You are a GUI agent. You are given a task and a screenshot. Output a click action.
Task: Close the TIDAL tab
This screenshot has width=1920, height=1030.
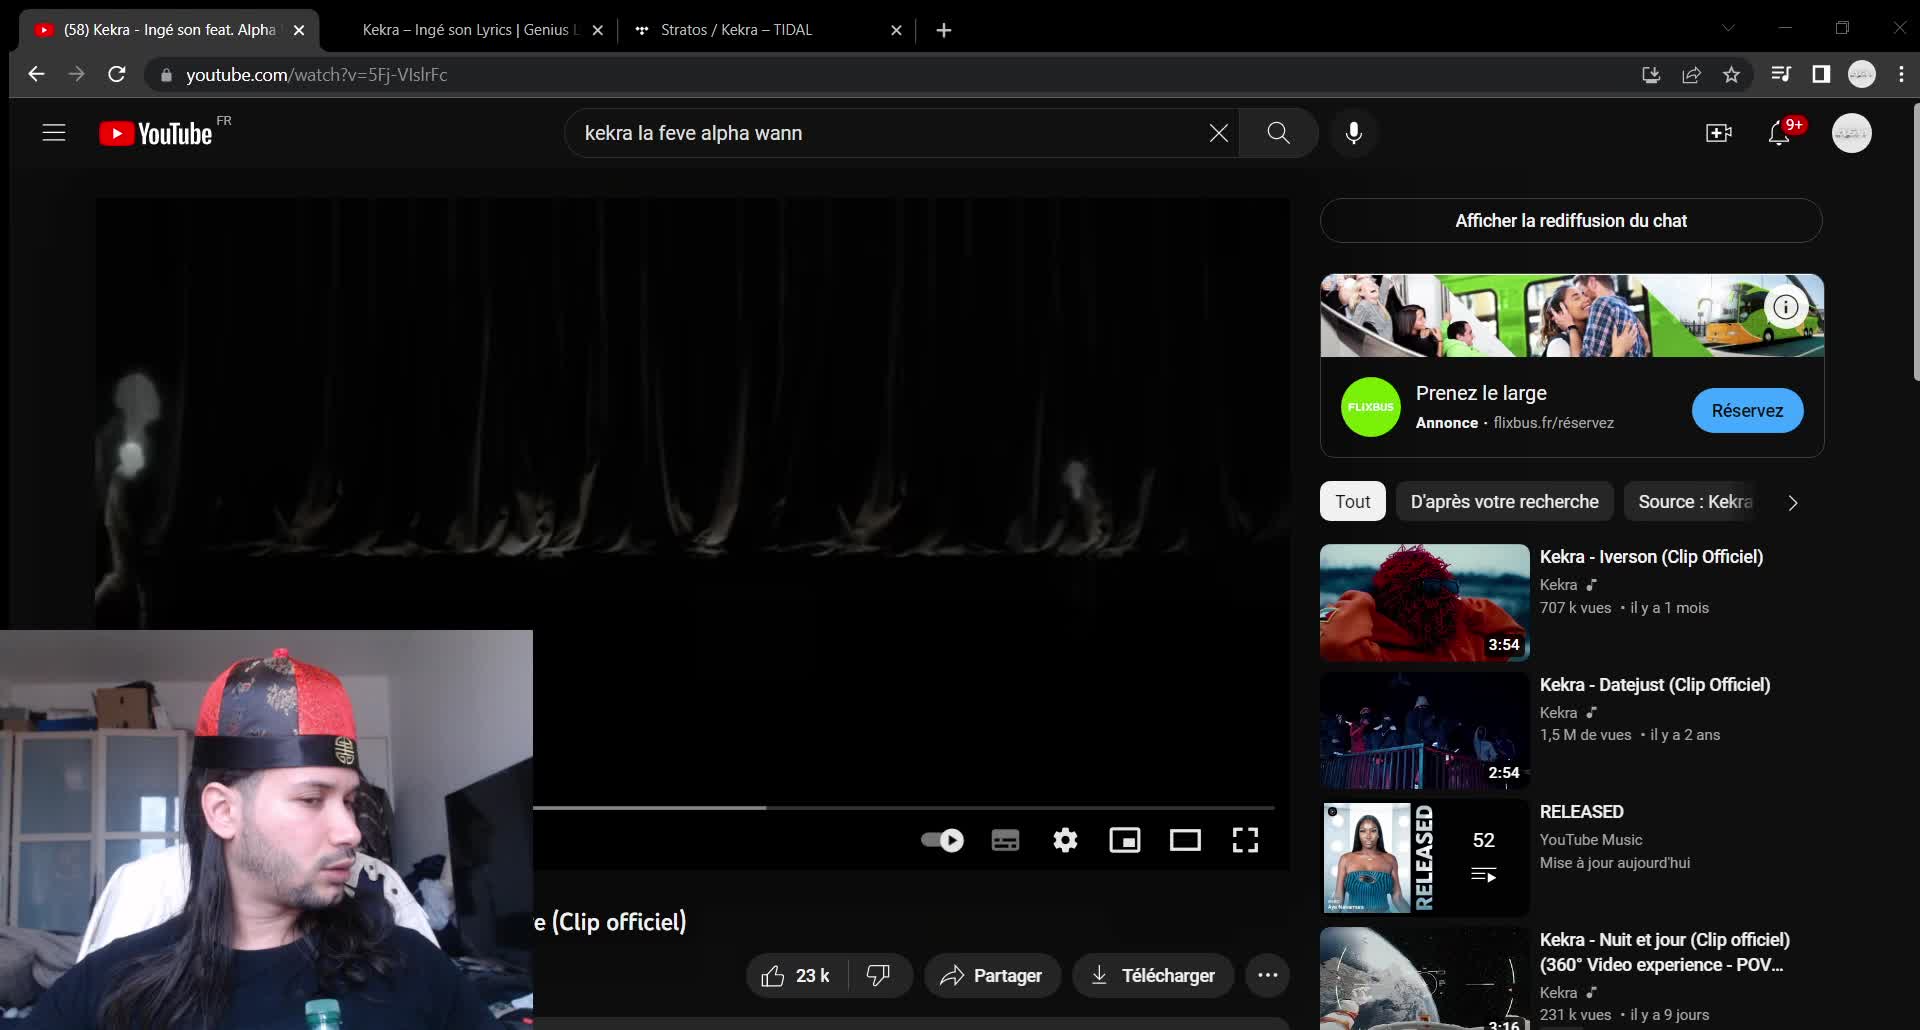[896, 30]
